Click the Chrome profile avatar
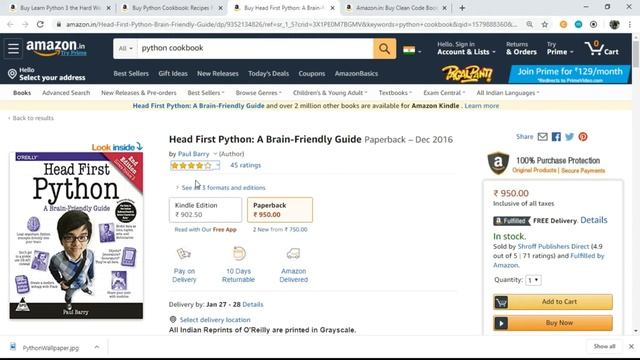 [x=614, y=24]
